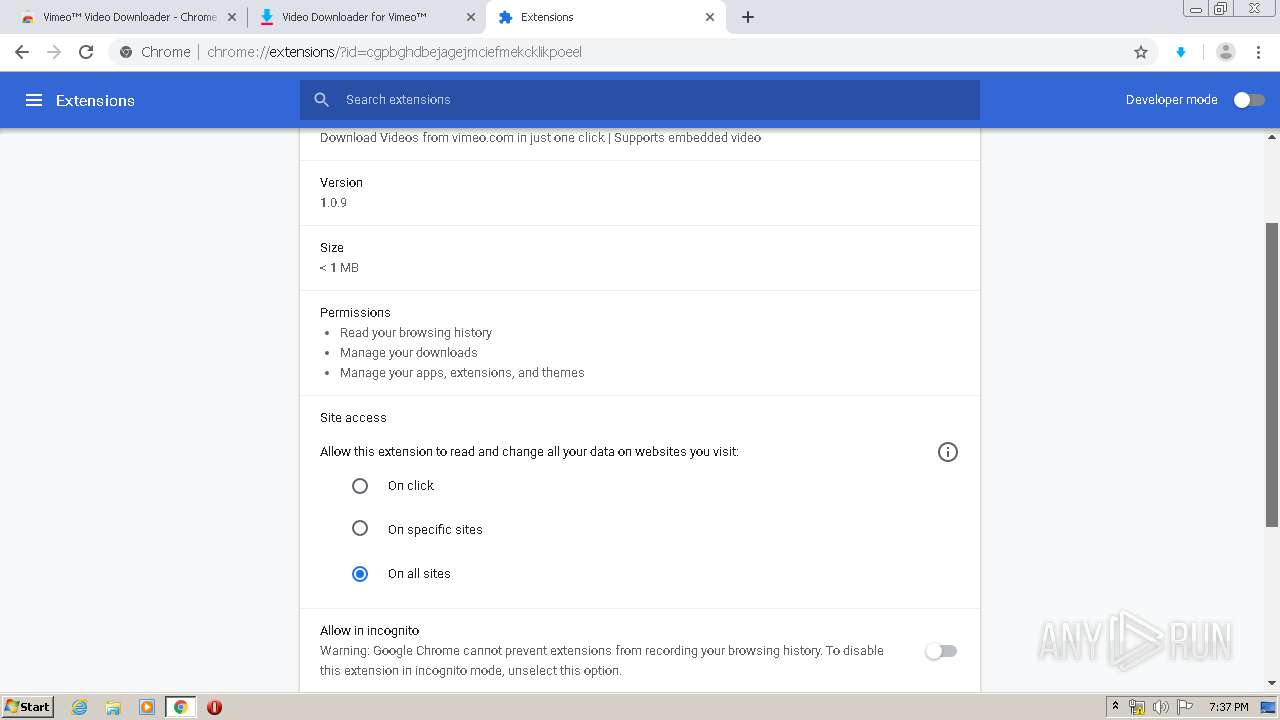This screenshot has height=720, width=1280.
Task: Open a new tab
Action: 748,17
